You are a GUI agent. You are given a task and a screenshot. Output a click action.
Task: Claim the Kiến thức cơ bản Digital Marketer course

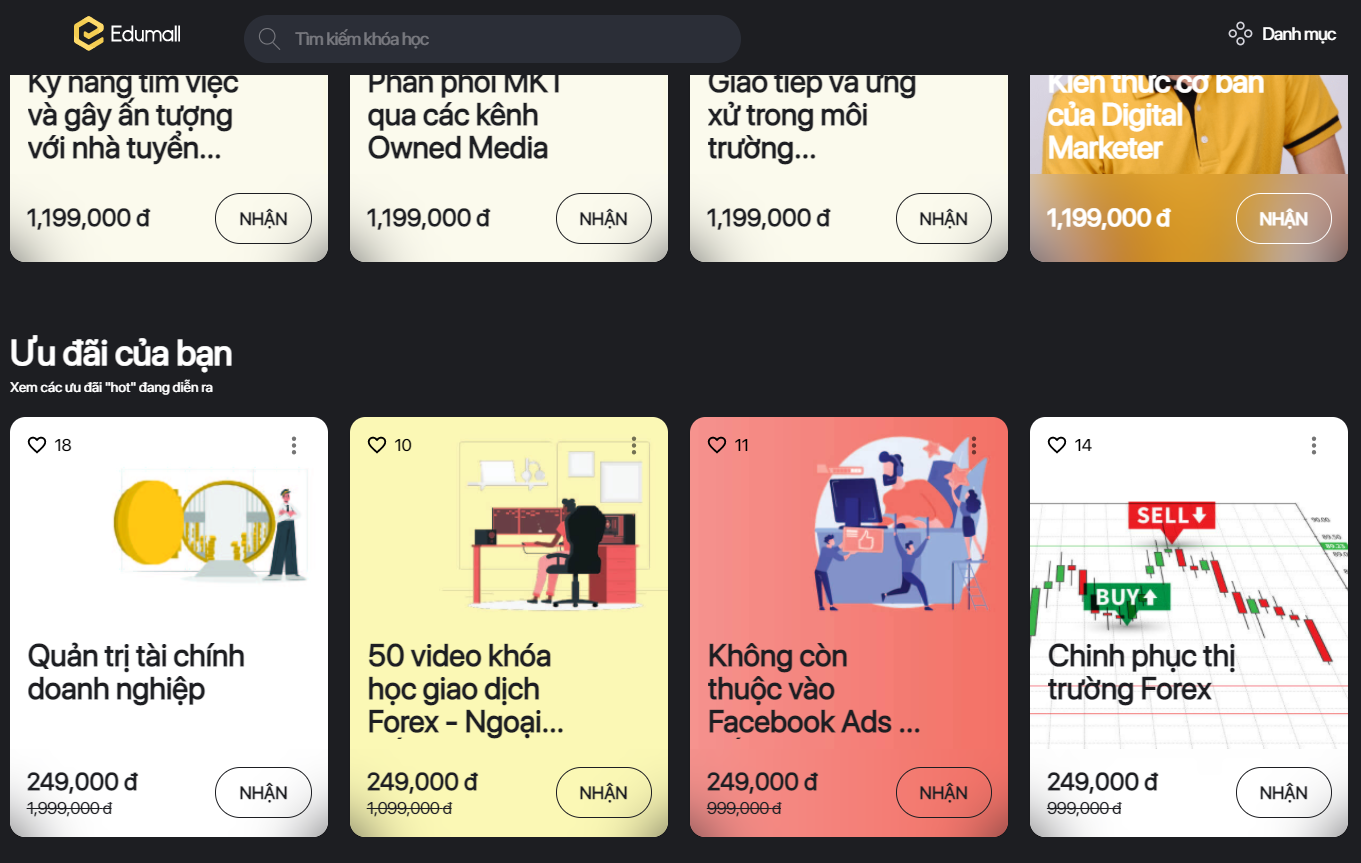(1284, 219)
